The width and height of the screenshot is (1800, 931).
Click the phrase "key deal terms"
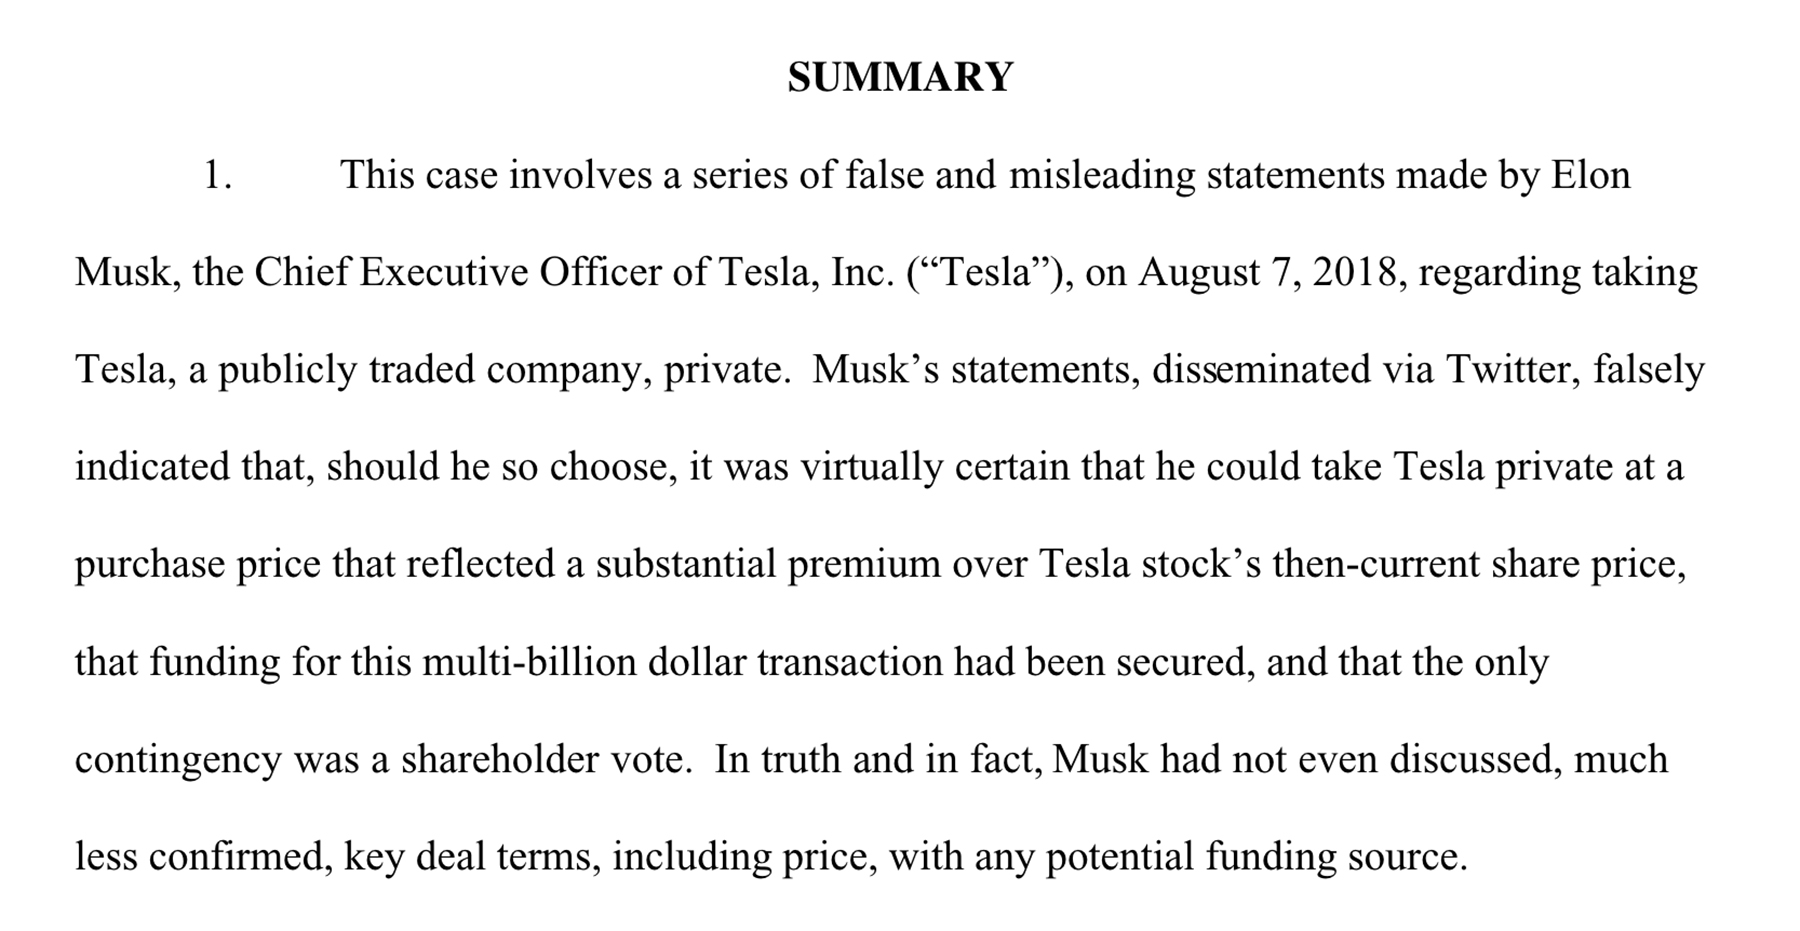(471, 857)
